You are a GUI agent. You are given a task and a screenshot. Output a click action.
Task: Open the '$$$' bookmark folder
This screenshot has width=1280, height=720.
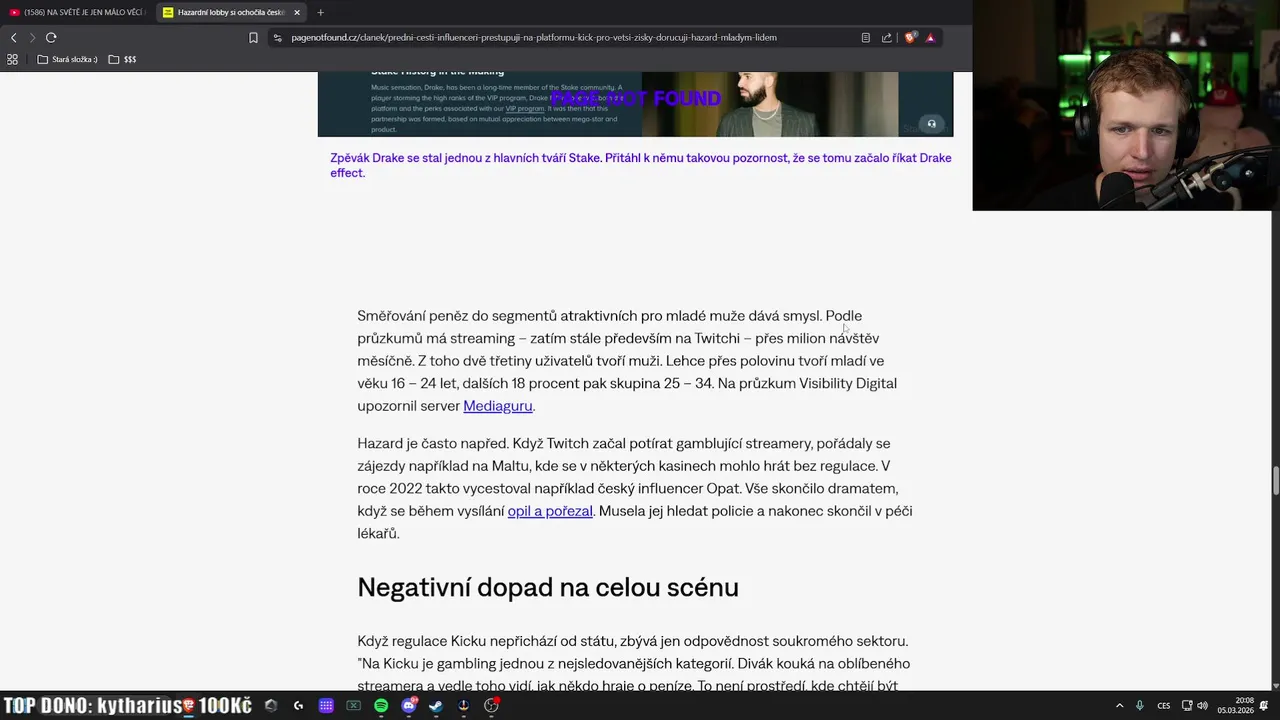pyautogui.click(x=122, y=59)
